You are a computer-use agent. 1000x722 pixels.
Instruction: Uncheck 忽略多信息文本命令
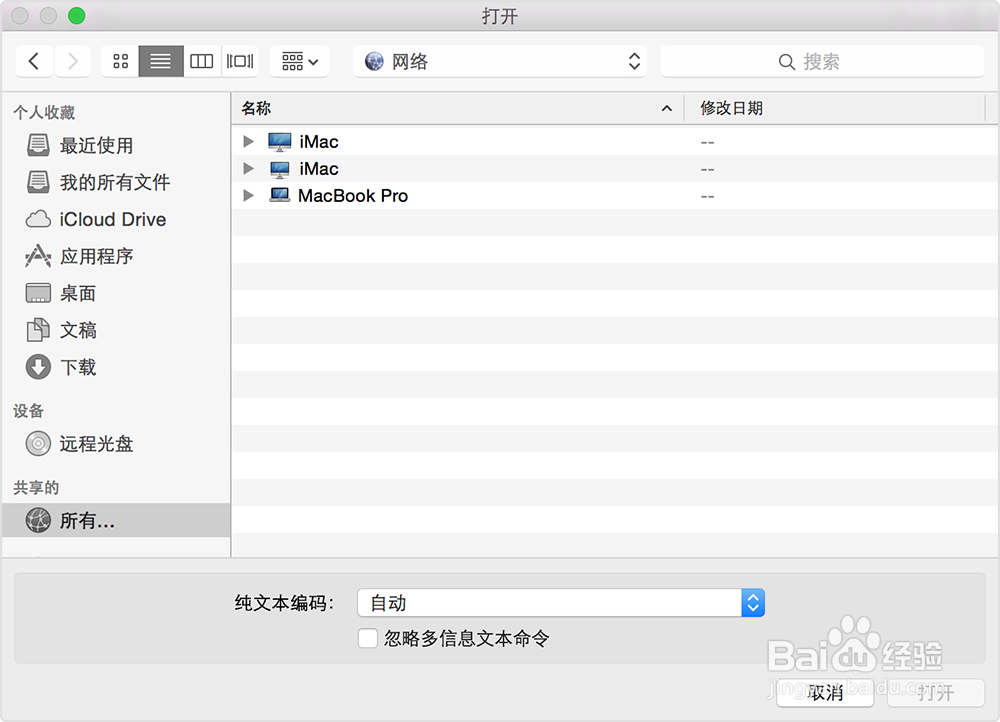(x=368, y=638)
